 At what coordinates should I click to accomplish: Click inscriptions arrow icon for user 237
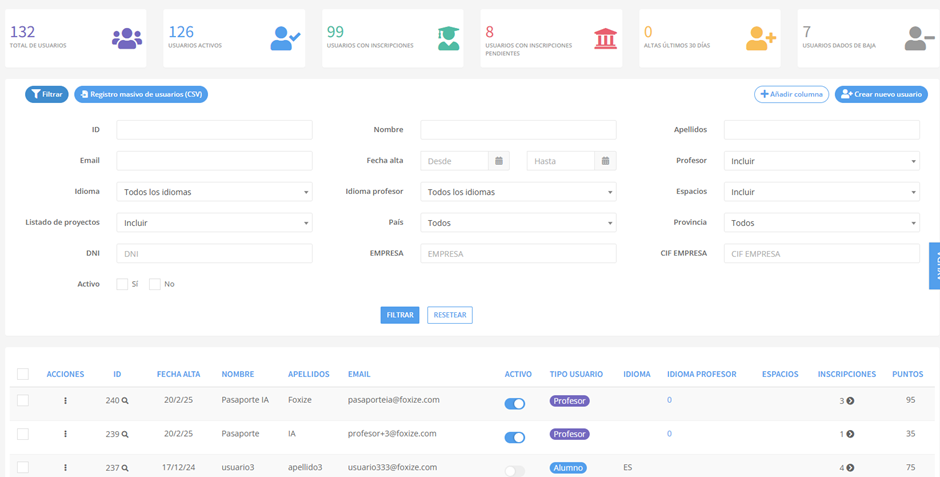point(850,468)
